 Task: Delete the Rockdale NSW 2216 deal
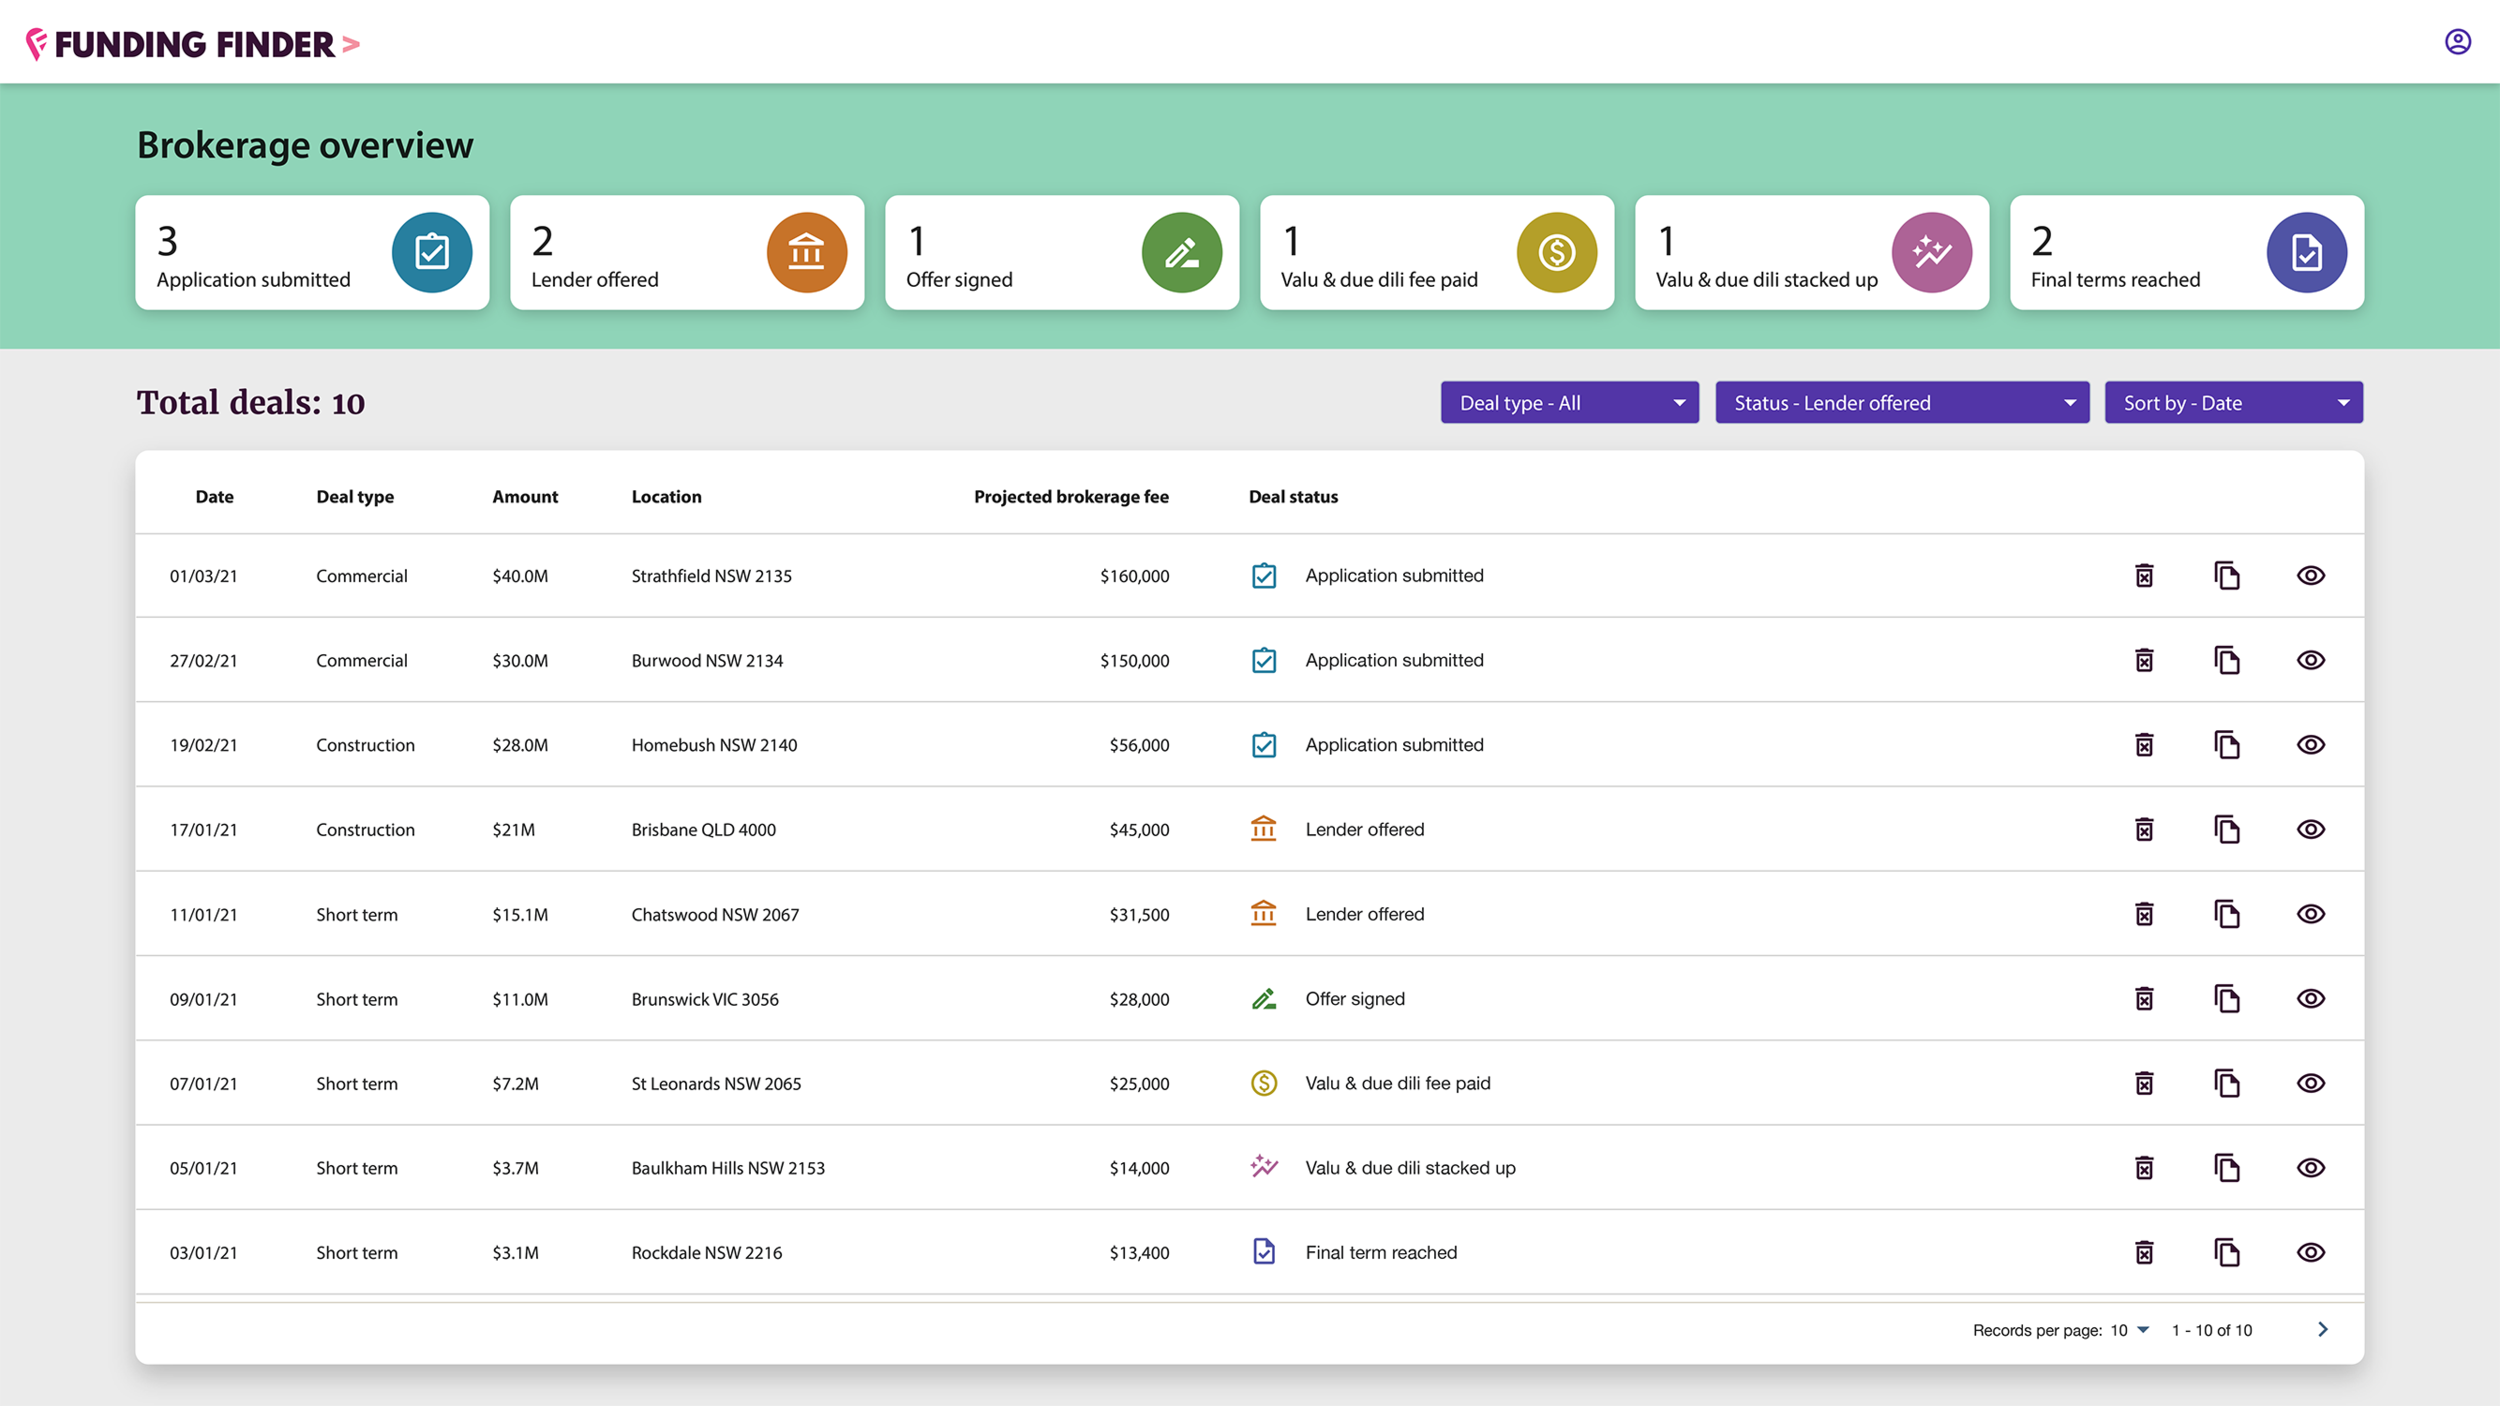[2144, 1253]
